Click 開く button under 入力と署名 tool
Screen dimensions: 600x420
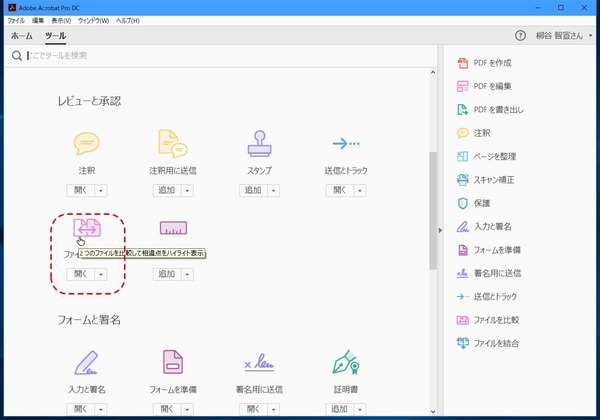(x=81, y=409)
